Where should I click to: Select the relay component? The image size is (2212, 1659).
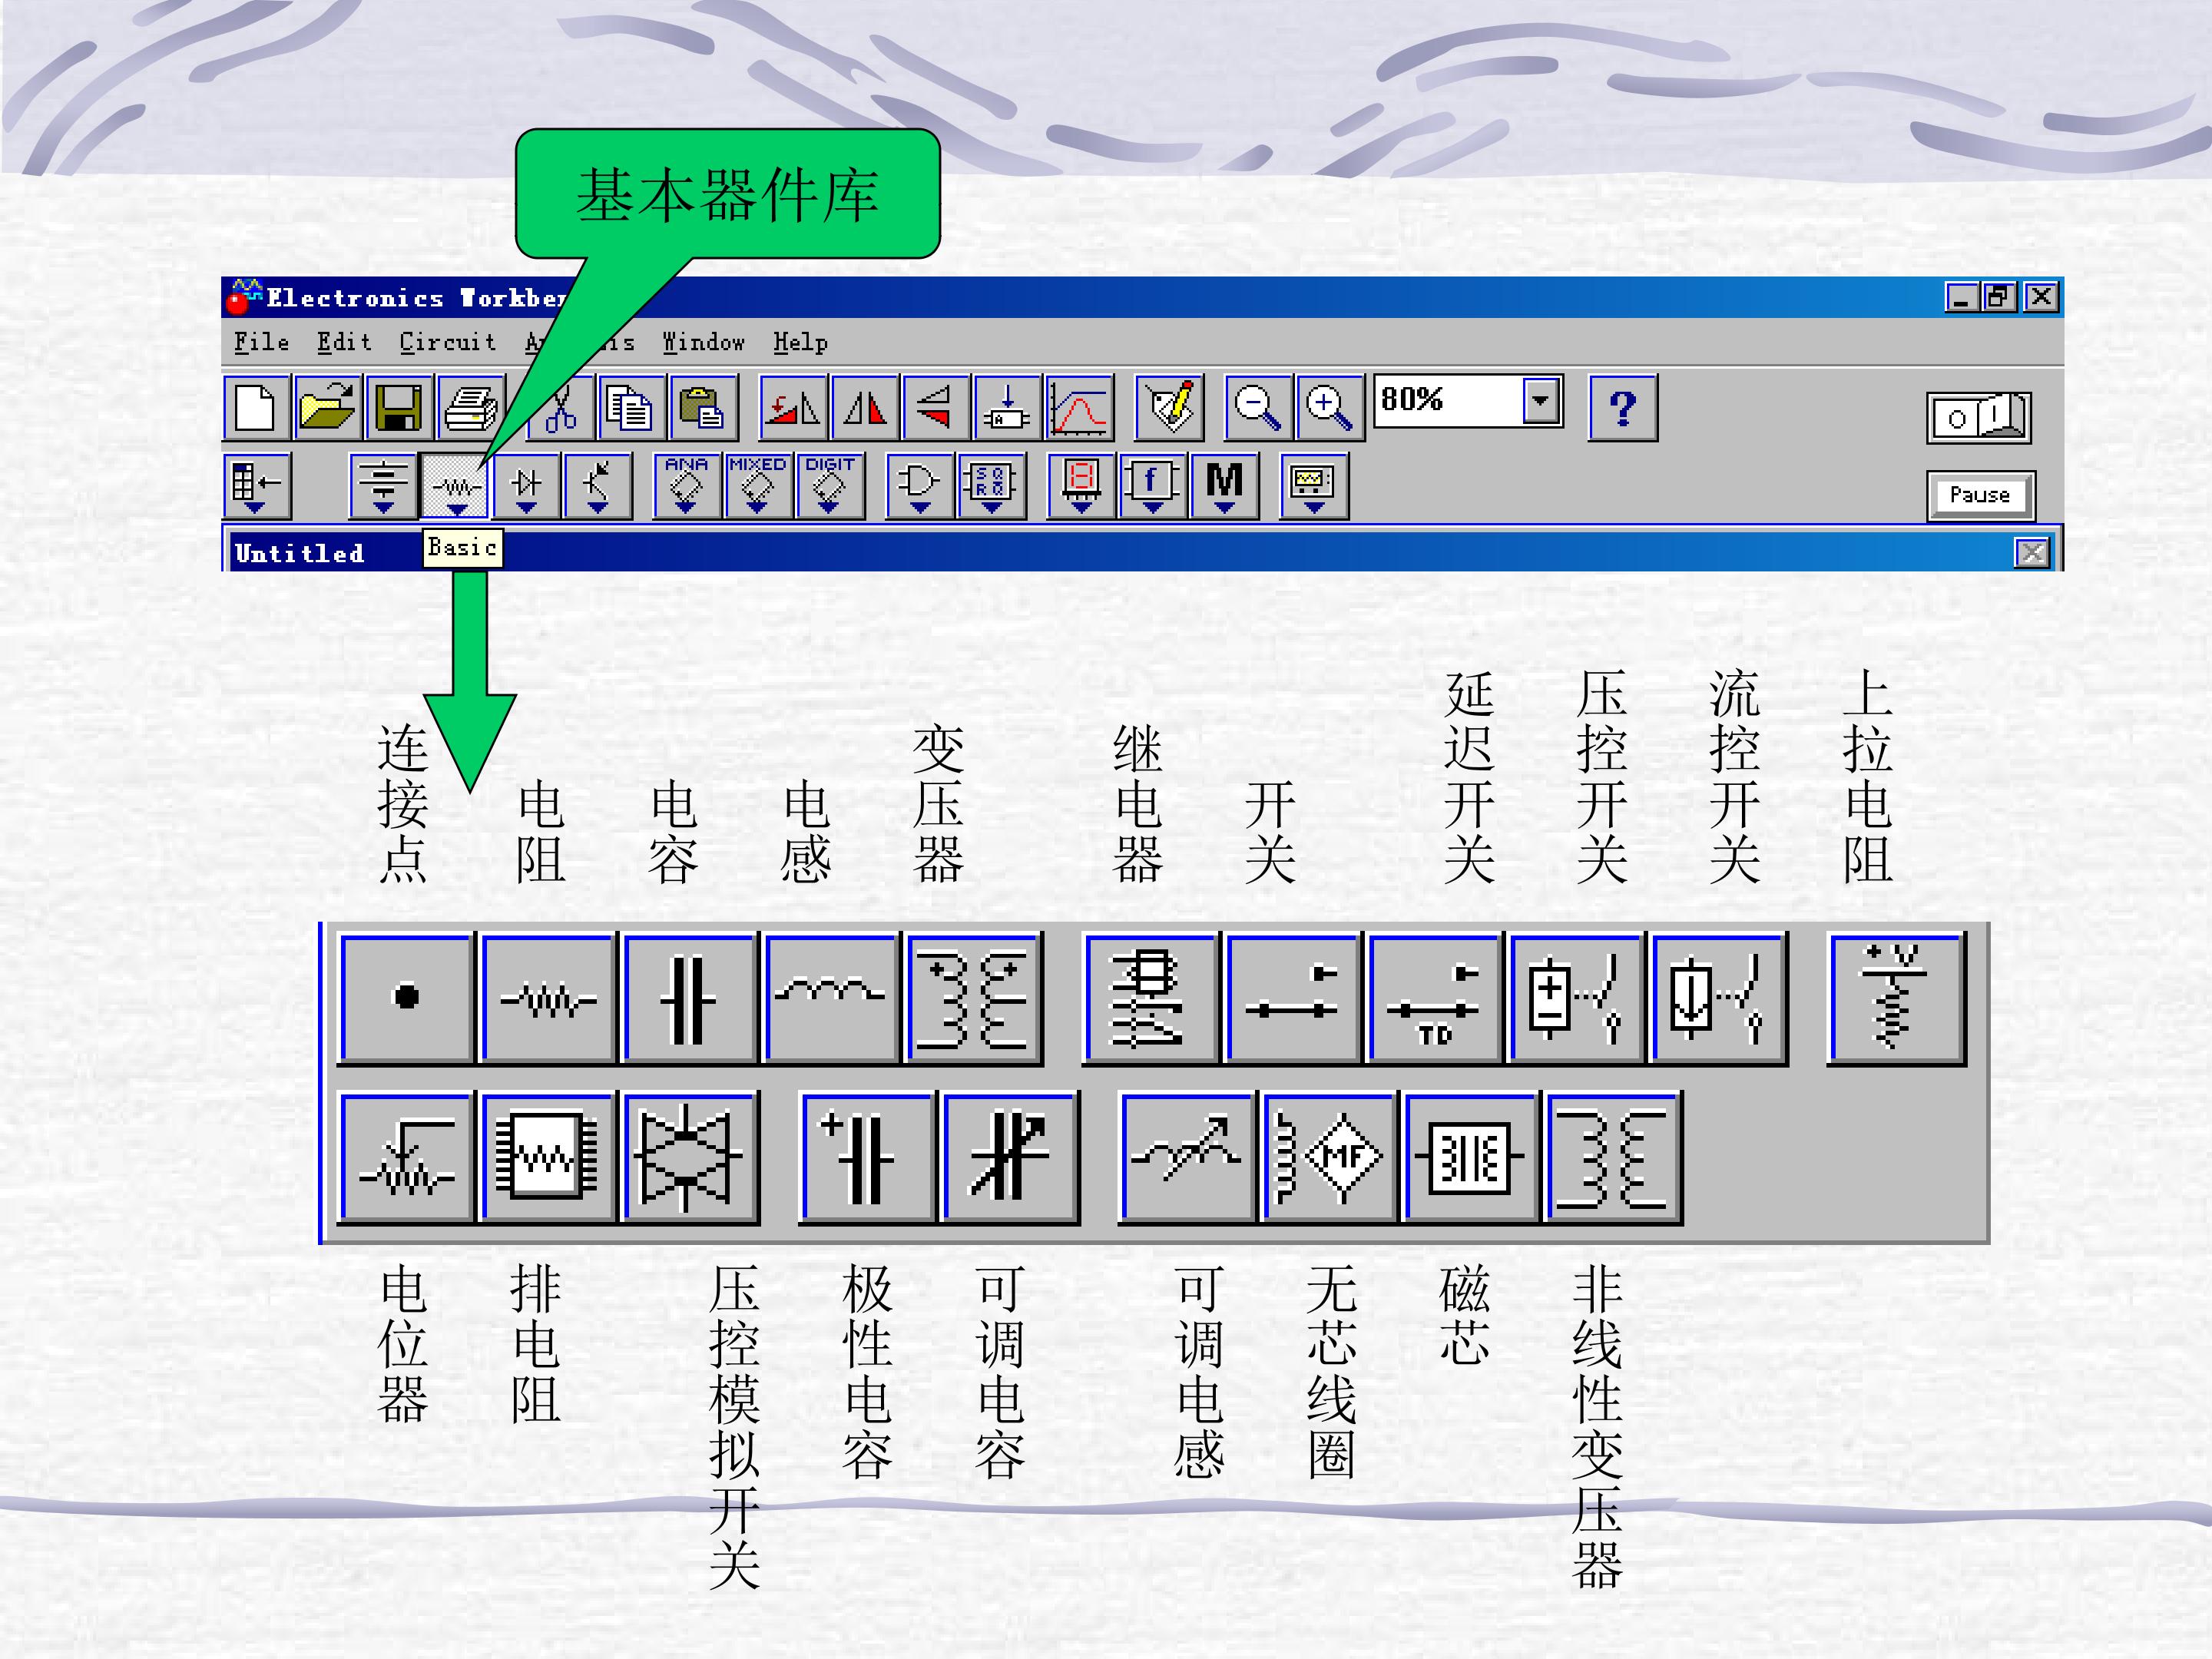(1151, 998)
